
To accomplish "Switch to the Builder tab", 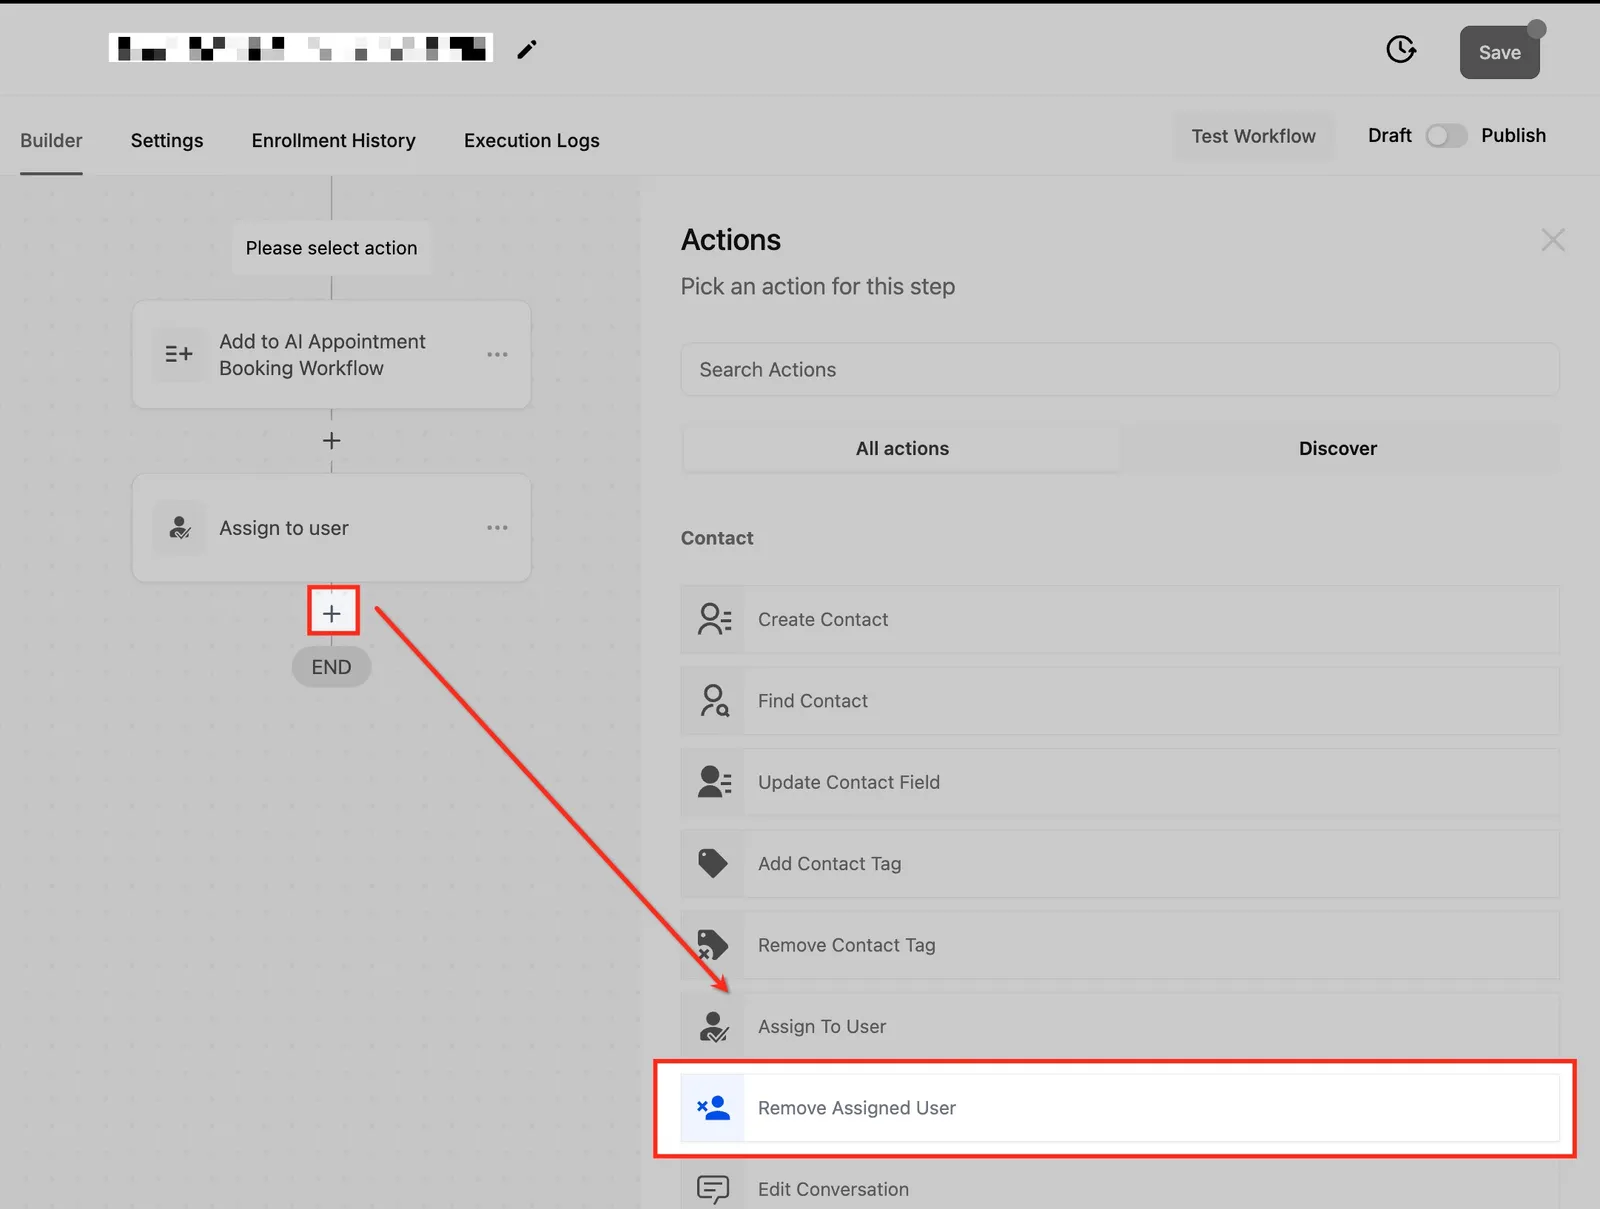I will [51, 140].
